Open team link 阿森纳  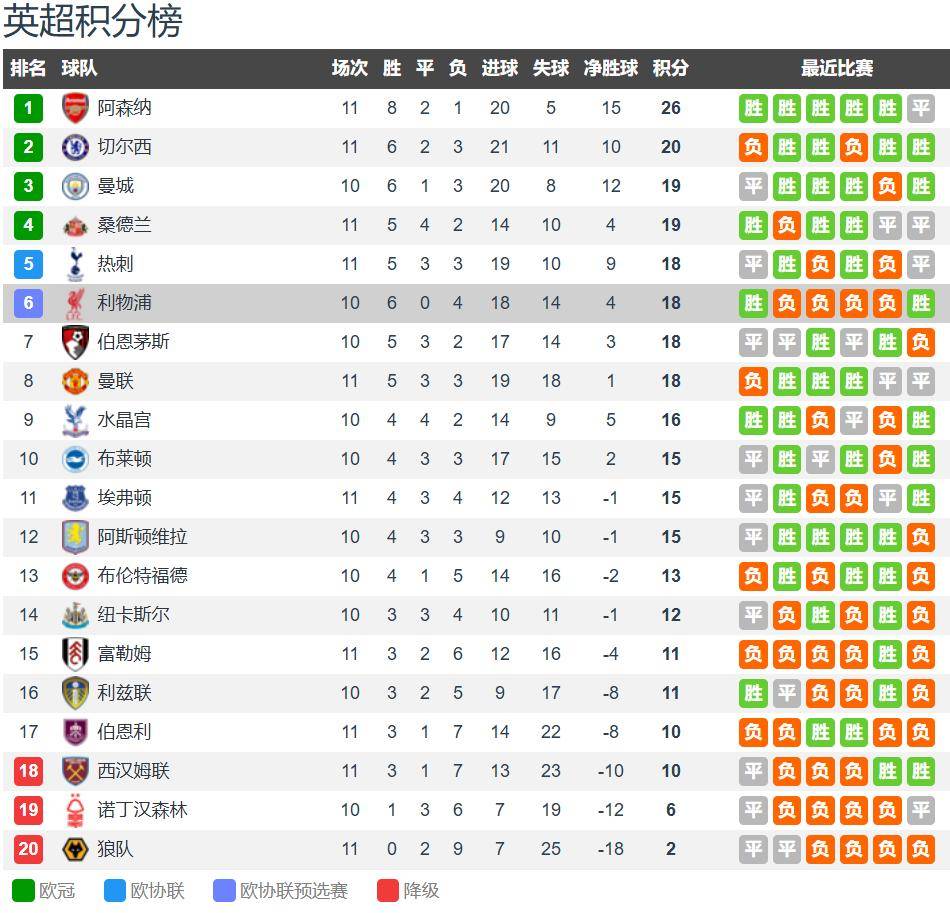(x=125, y=108)
